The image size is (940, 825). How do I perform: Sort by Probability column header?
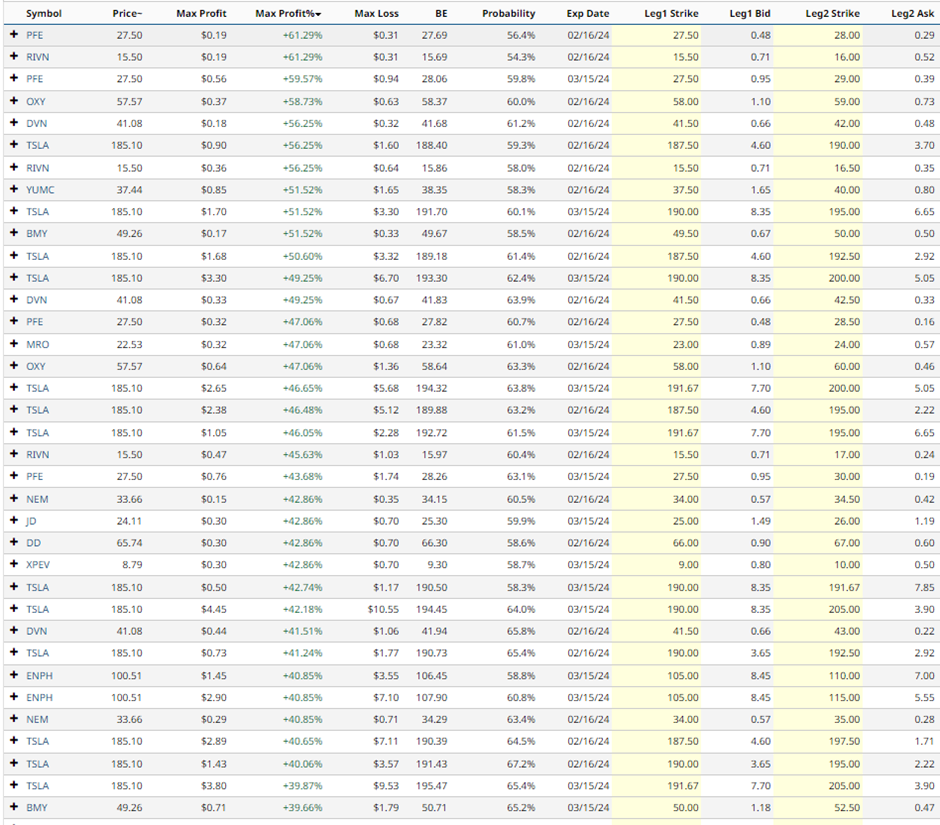coord(508,13)
